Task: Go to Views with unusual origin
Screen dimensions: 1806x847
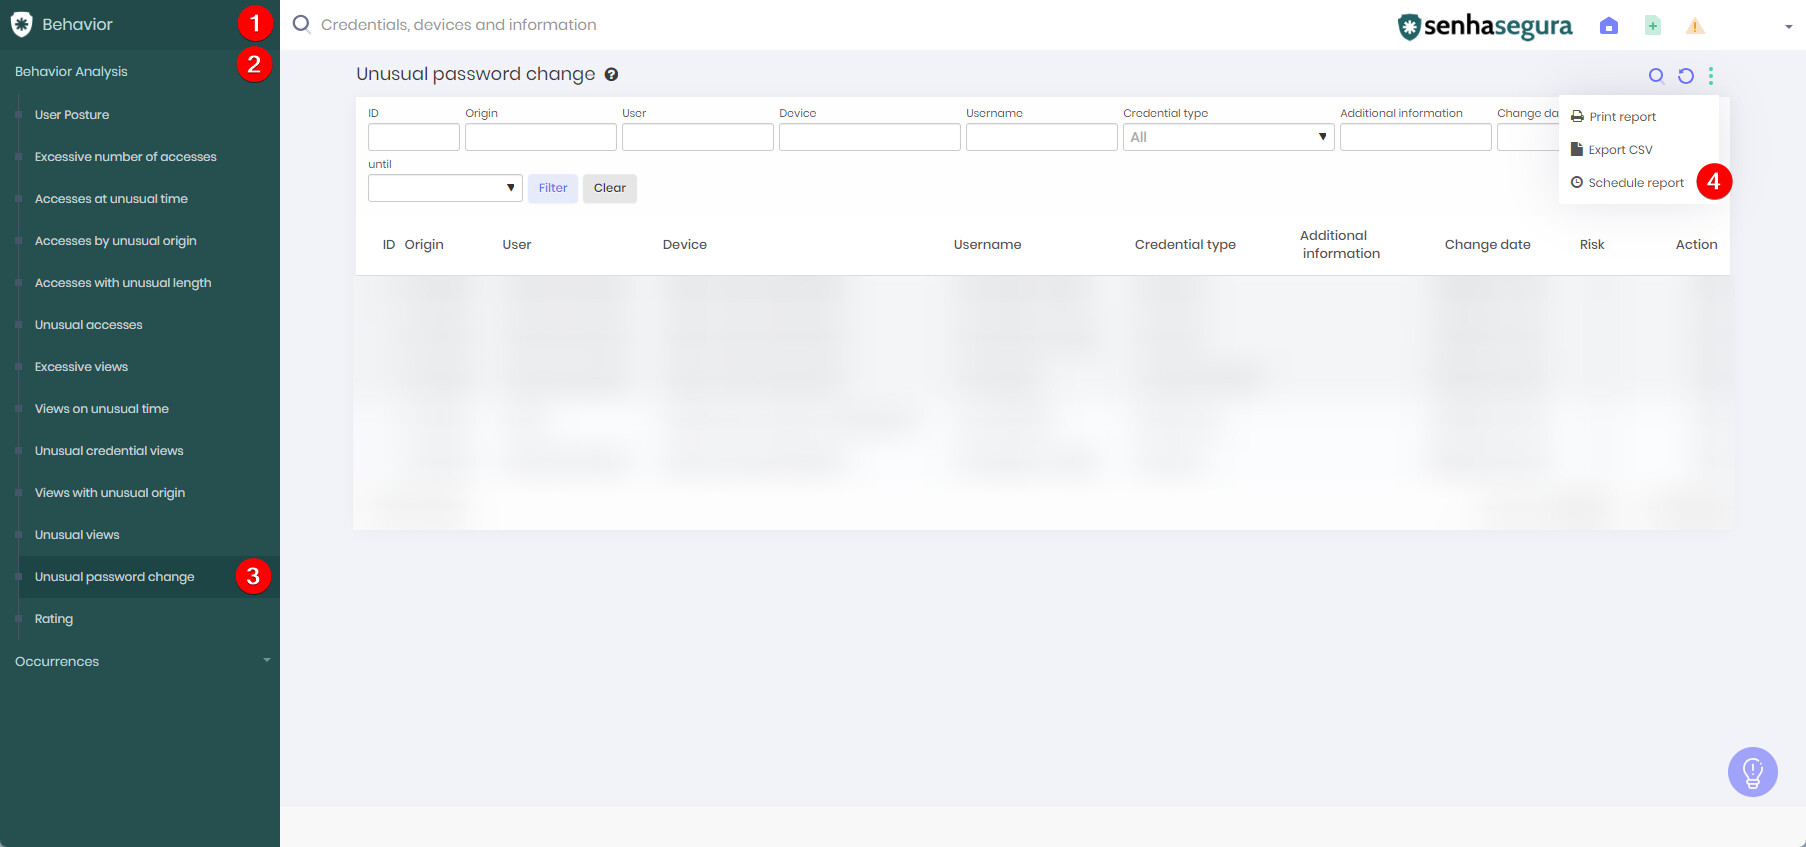Action: pyautogui.click(x=110, y=493)
